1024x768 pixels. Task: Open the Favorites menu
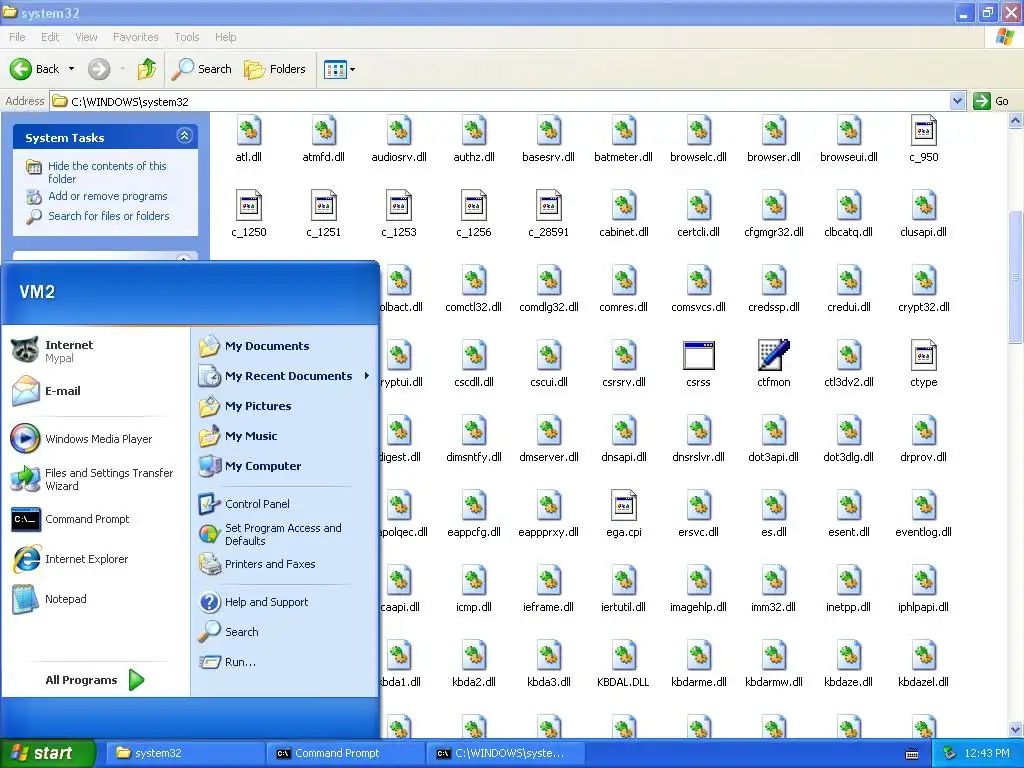click(x=135, y=37)
